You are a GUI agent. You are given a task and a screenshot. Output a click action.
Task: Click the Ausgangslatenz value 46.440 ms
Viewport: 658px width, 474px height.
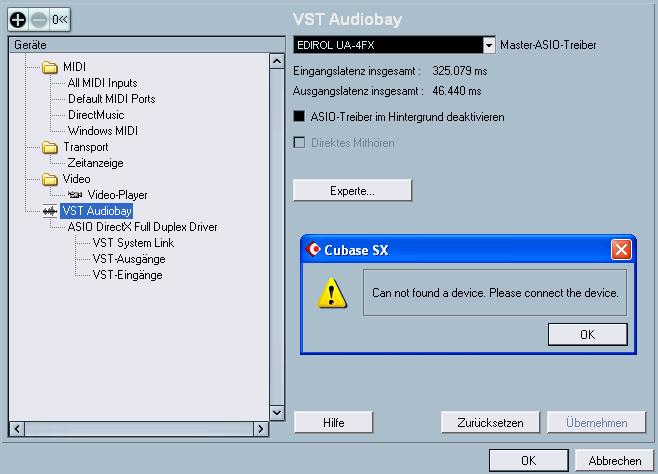click(x=457, y=91)
